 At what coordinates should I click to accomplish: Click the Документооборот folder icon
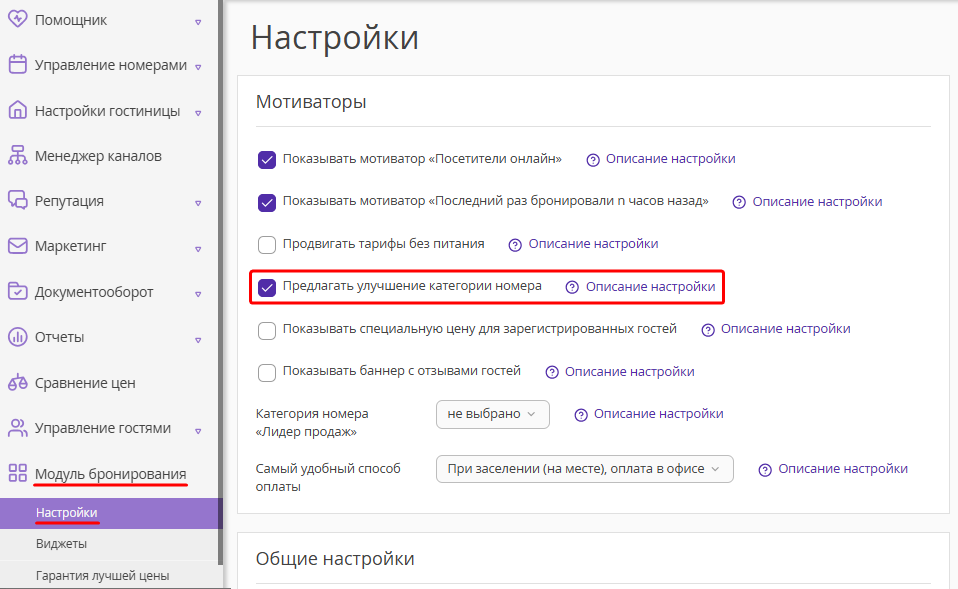pos(17,291)
